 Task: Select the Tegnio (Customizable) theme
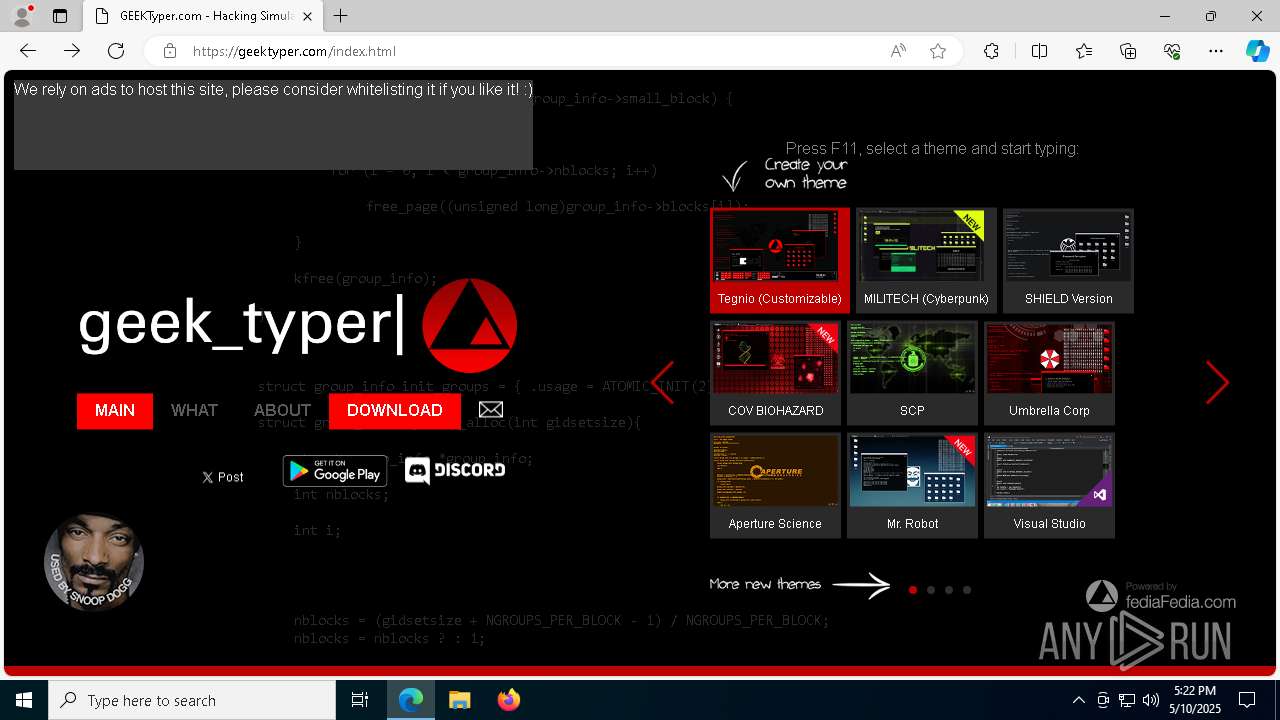click(780, 260)
